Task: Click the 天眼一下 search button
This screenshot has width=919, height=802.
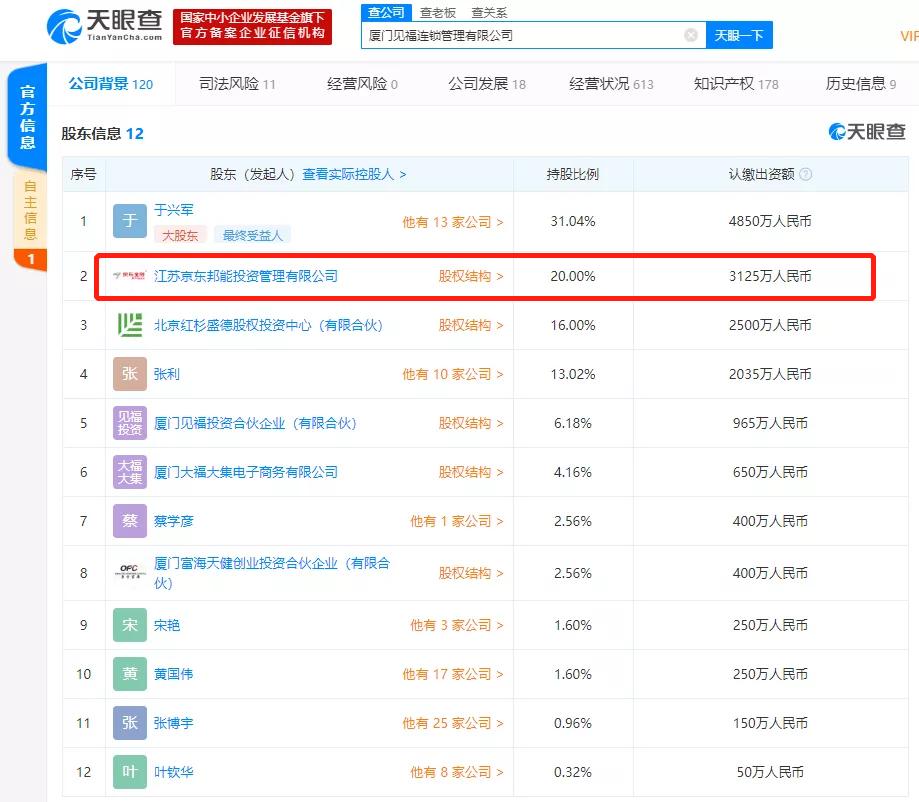Action: [x=739, y=35]
